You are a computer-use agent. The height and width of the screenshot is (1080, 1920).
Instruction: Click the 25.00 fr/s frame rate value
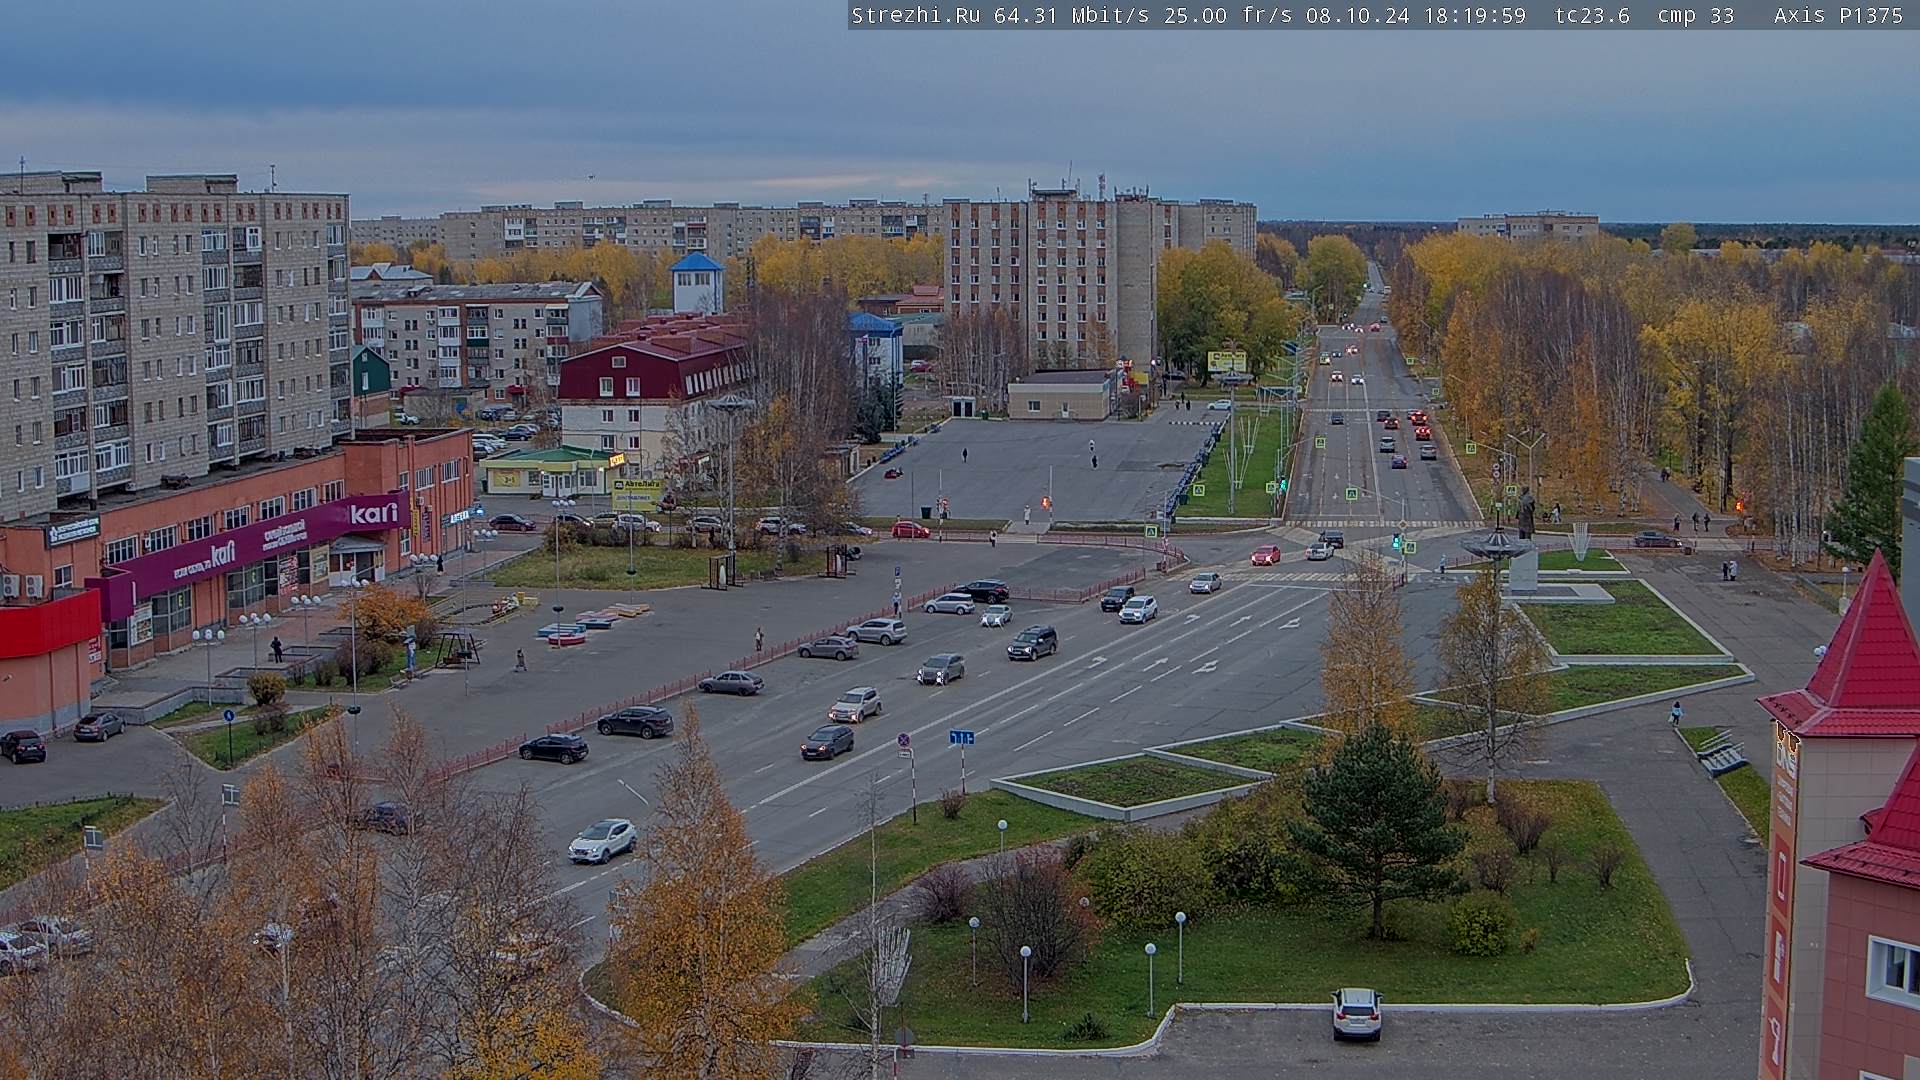click(1226, 15)
